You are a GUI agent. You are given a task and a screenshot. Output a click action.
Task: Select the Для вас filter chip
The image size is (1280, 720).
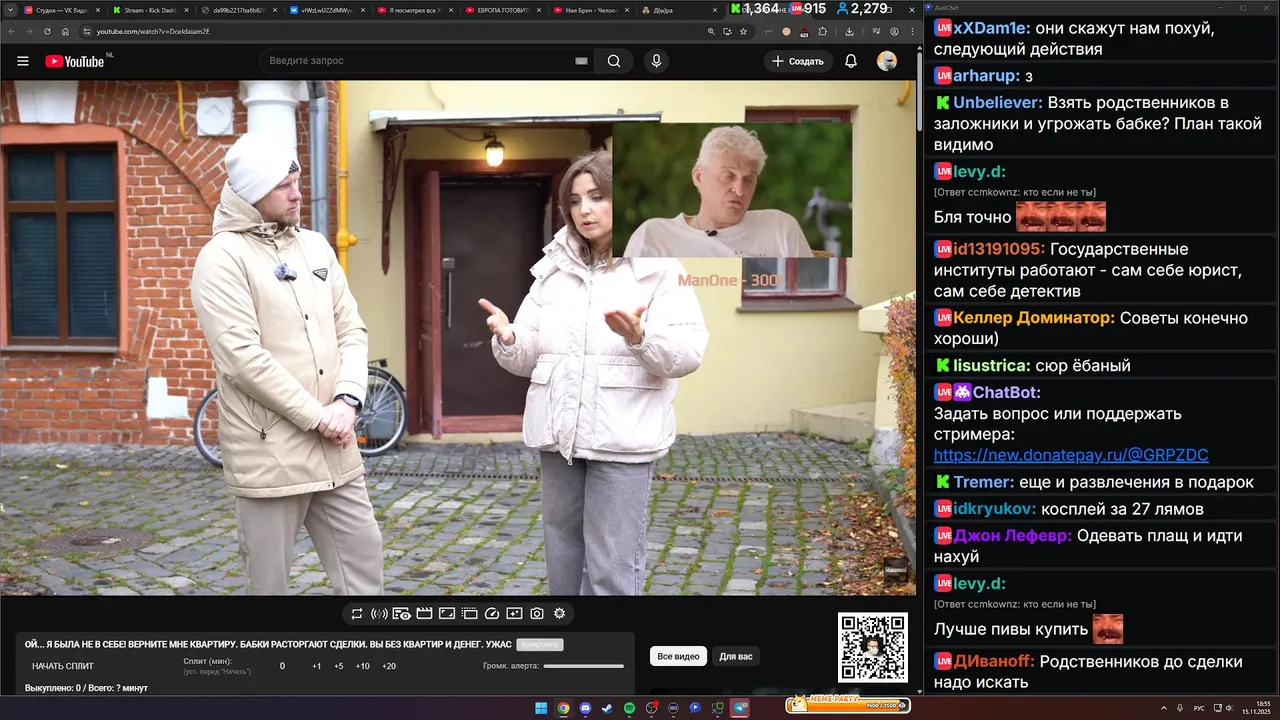click(x=736, y=656)
